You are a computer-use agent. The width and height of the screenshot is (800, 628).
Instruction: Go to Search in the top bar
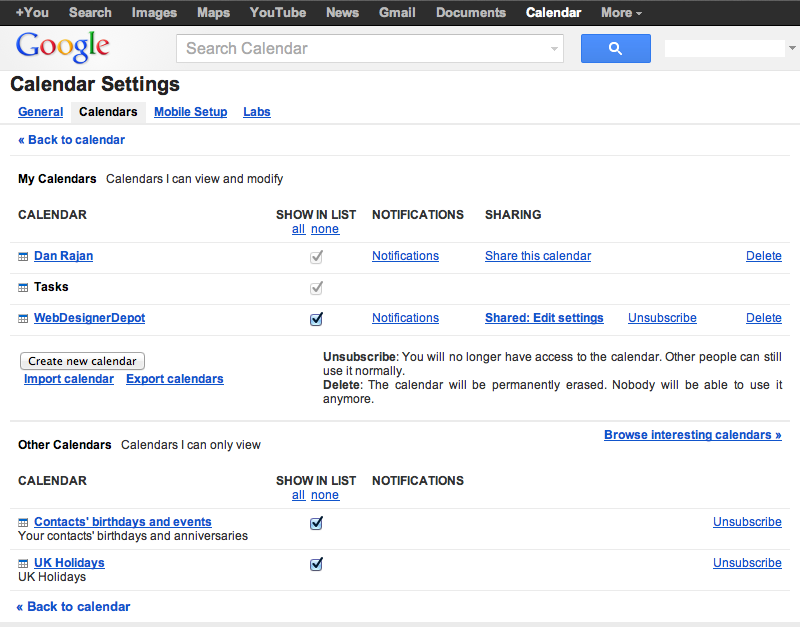90,12
